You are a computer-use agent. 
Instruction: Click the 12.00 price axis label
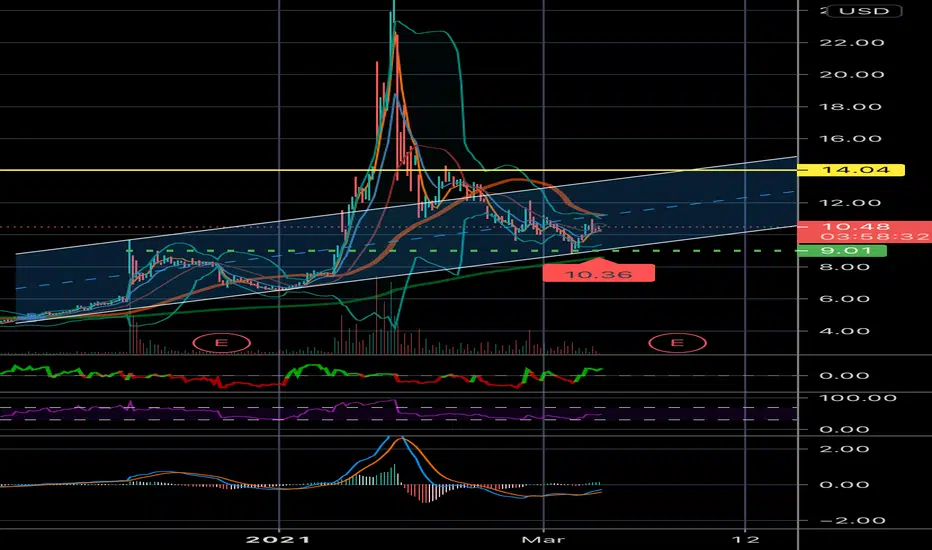click(851, 203)
